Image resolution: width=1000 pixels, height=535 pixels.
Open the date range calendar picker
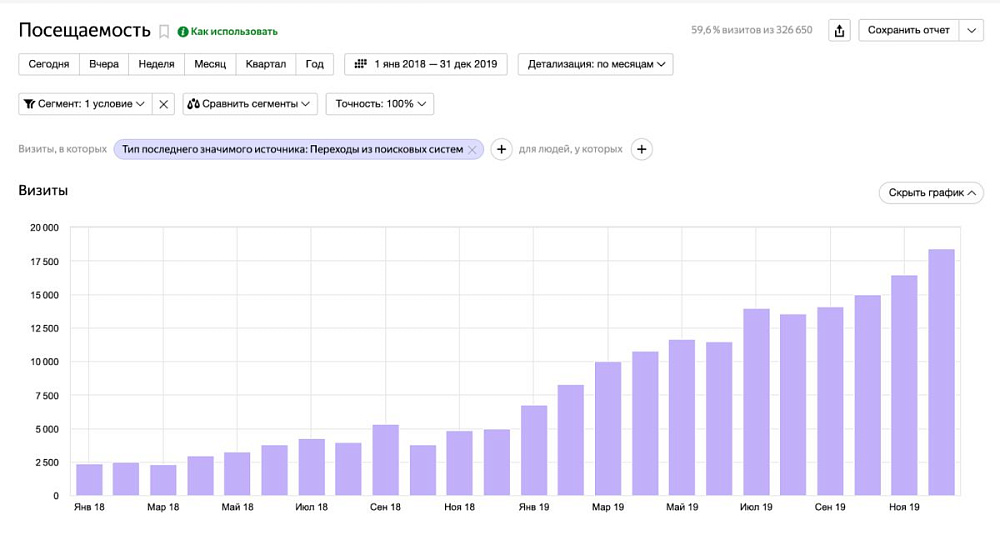pos(426,64)
